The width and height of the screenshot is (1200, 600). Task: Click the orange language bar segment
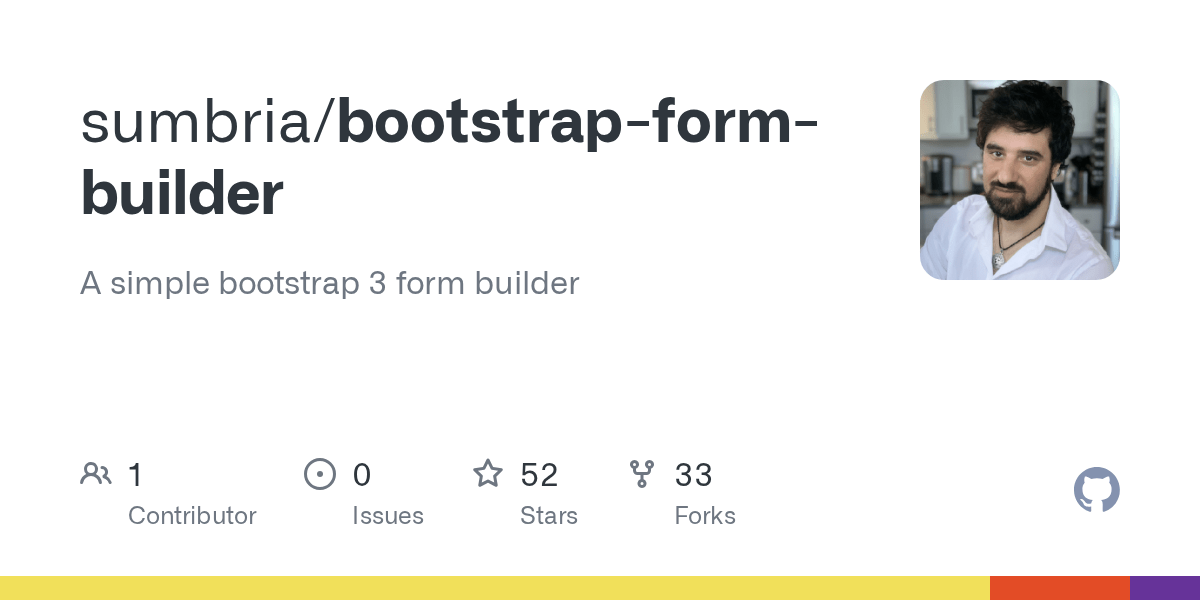pyautogui.click(x=1060, y=588)
